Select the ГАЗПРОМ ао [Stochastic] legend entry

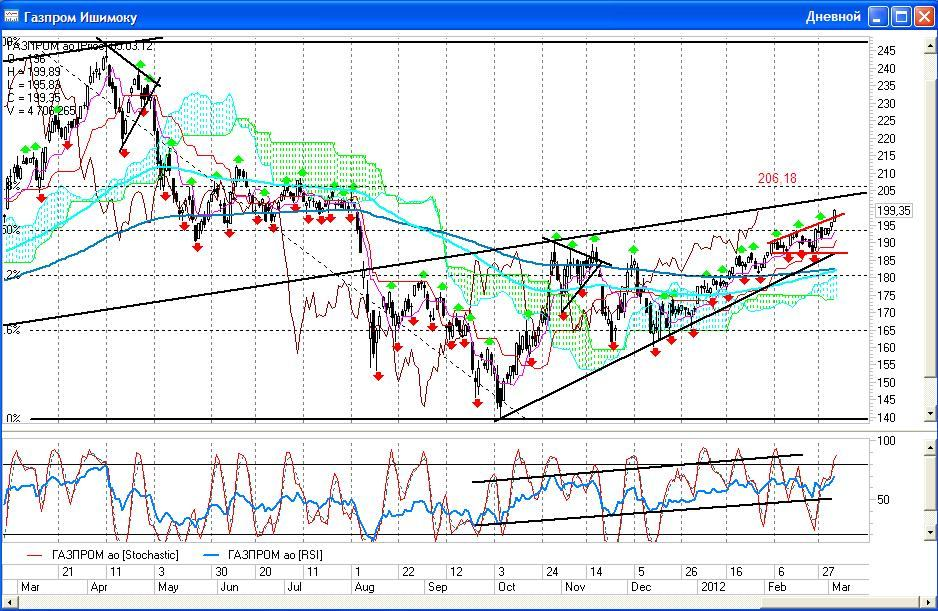click(115, 555)
